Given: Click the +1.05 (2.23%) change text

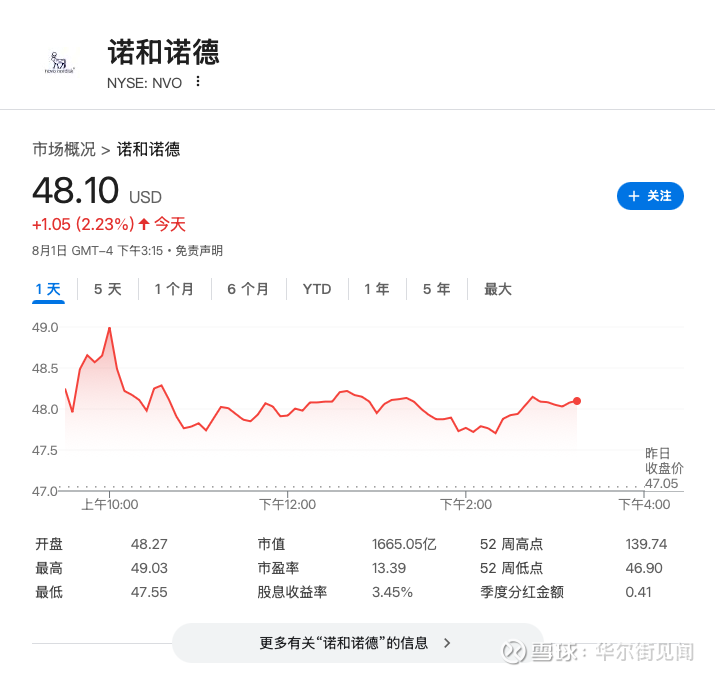Looking at the screenshot, I should tap(83, 224).
